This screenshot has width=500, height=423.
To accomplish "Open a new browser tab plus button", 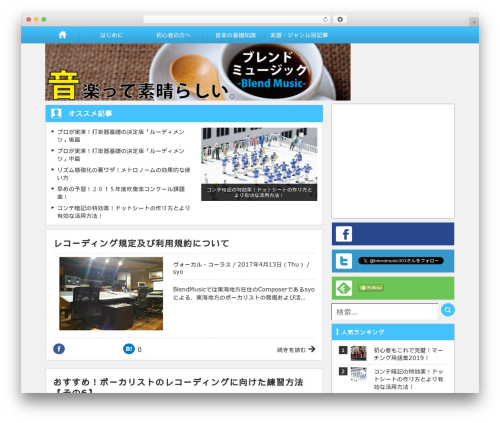I will tap(474, 22).
